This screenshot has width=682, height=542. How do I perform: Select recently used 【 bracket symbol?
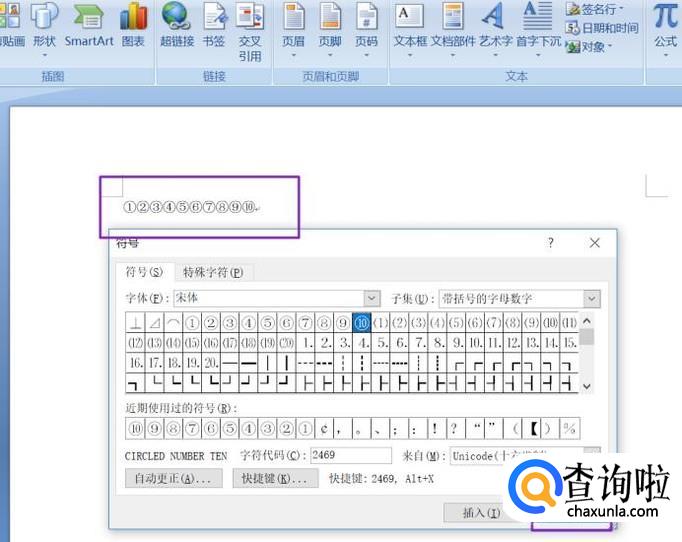532,428
